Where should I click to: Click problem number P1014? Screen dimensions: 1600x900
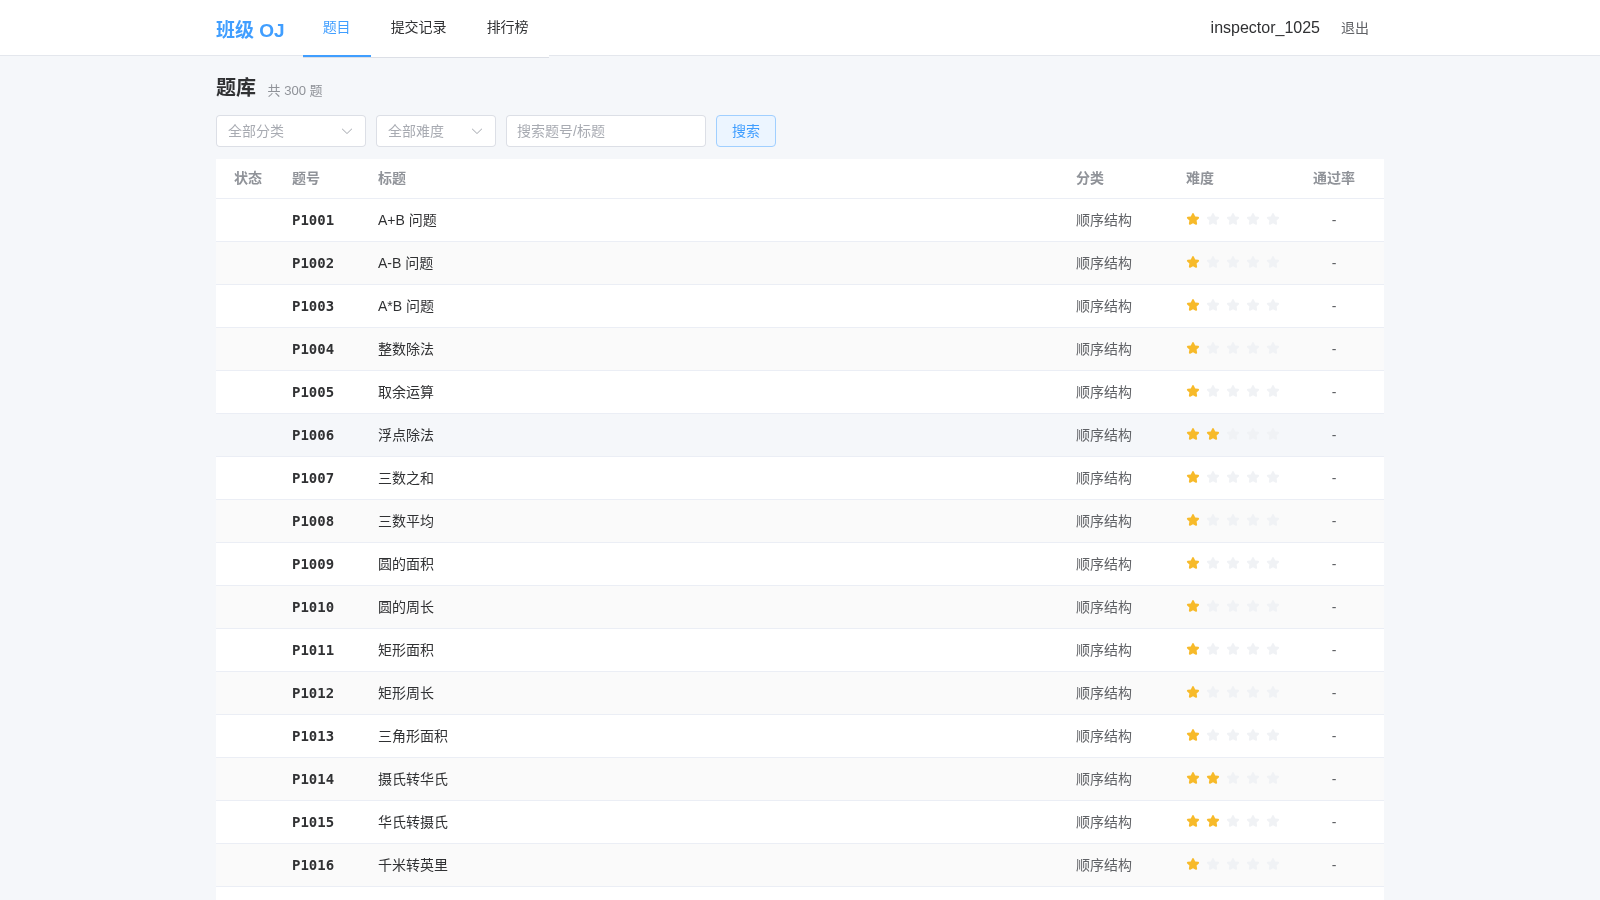pyautogui.click(x=313, y=779)
